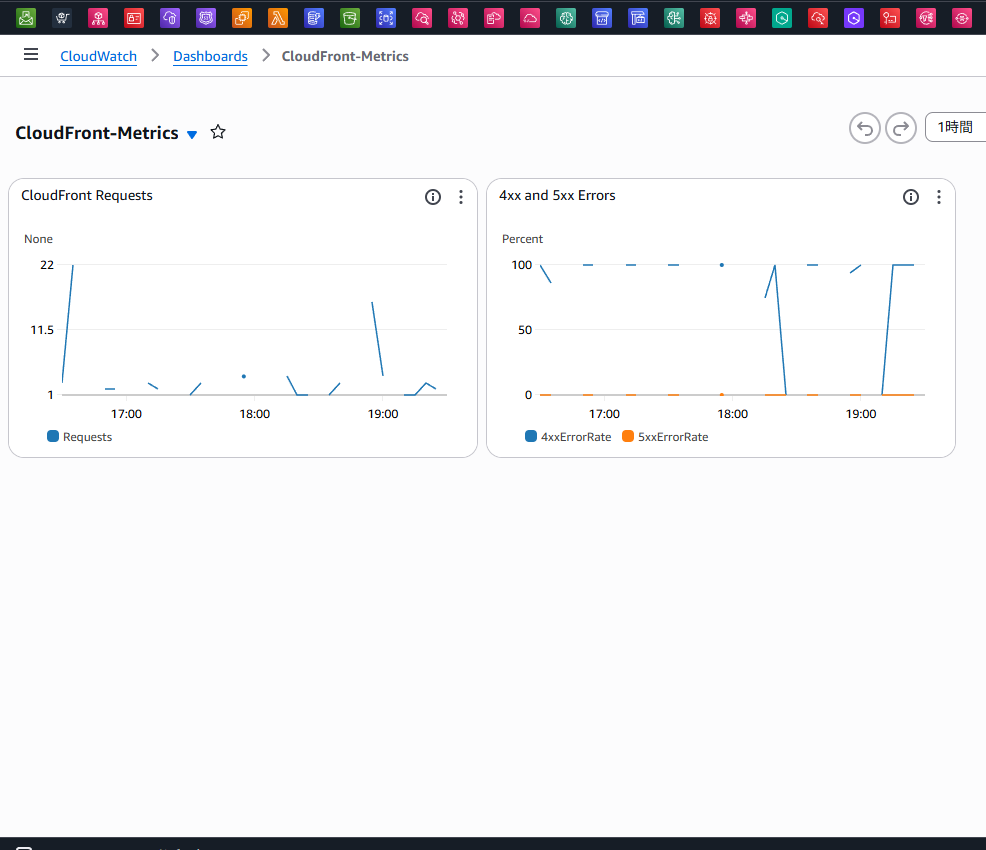The width and height of the screenshot is (986, 850).
Task: Click the Percent unit label
Action: click(522, 239)
